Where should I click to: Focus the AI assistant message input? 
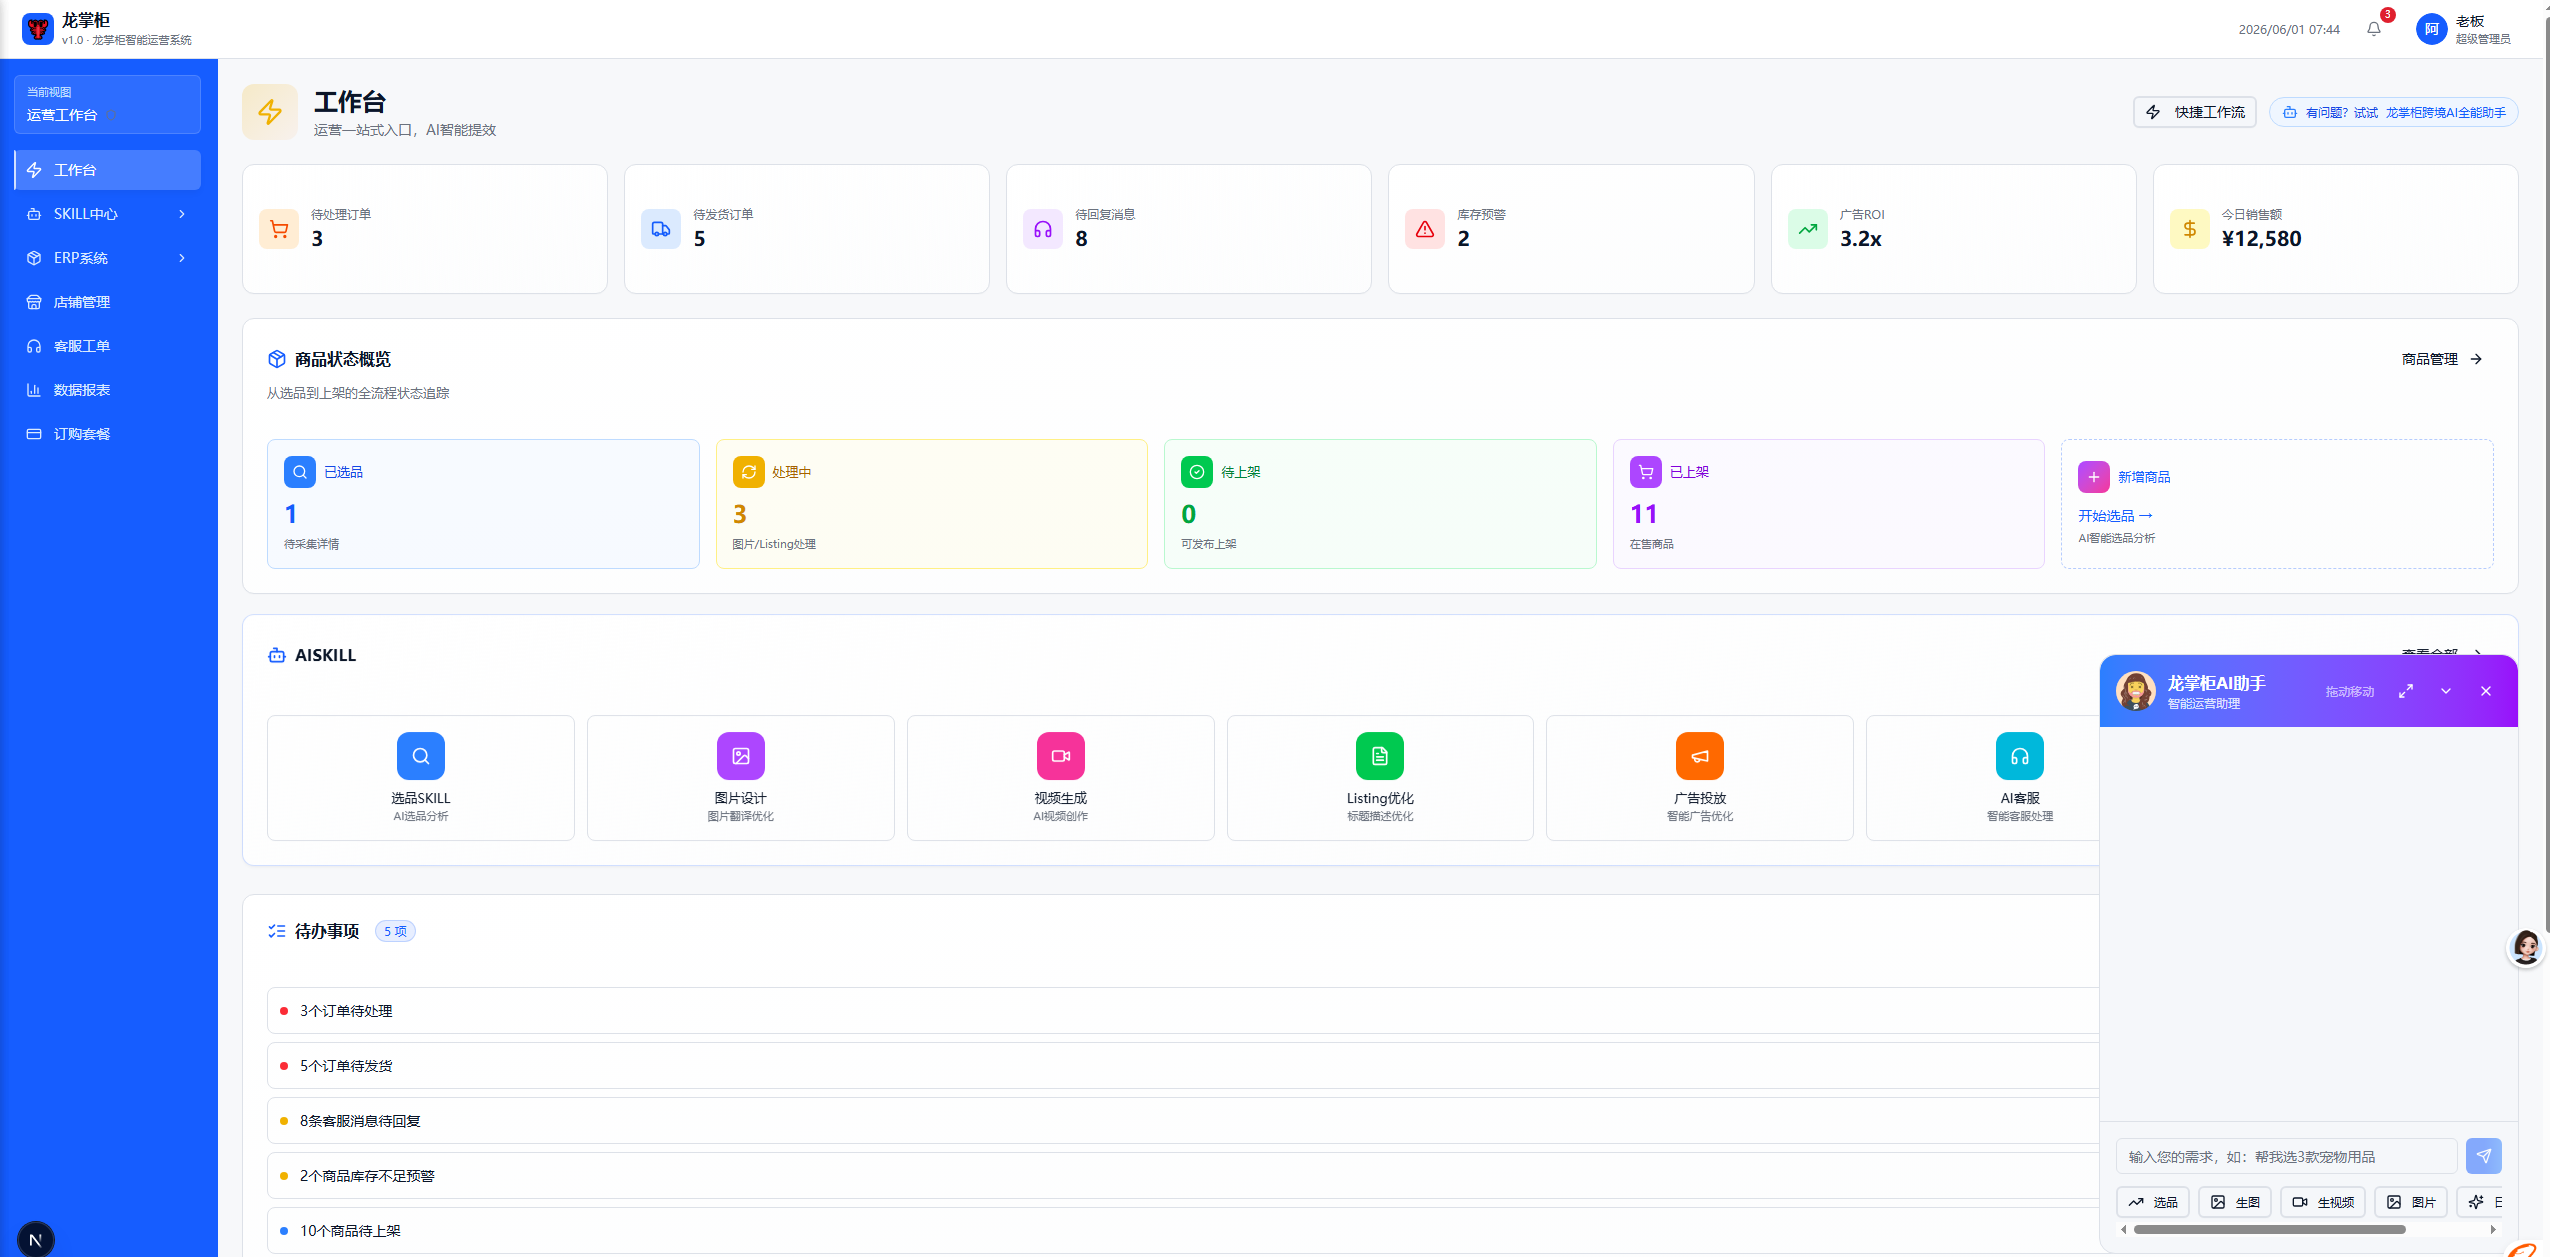[x=2286, y=1156]
